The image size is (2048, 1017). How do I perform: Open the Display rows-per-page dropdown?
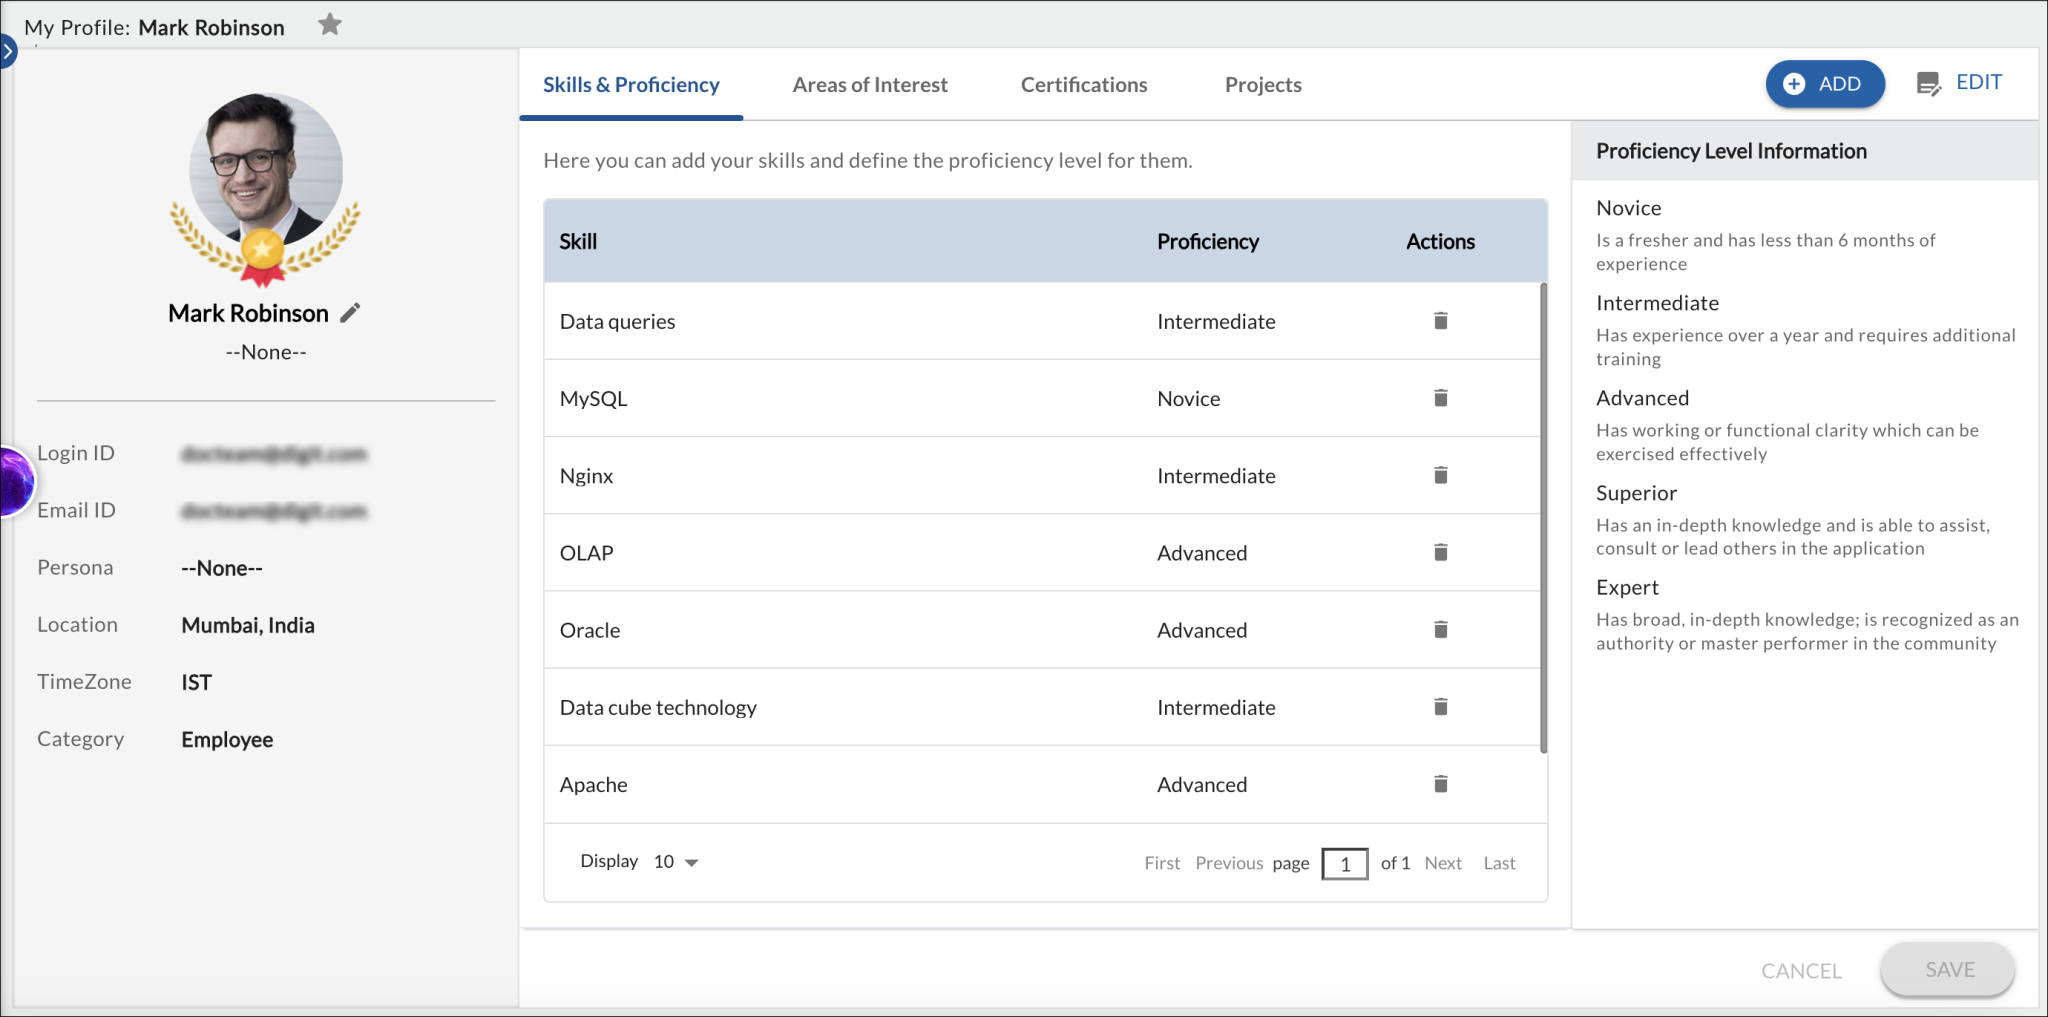click(x=676, y=862)
